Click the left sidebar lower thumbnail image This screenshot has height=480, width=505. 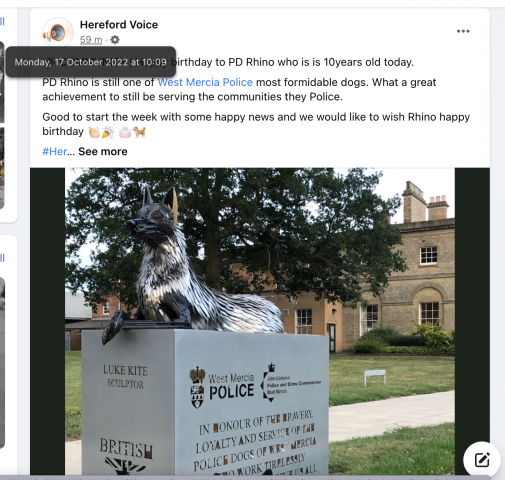pos(2,362)
